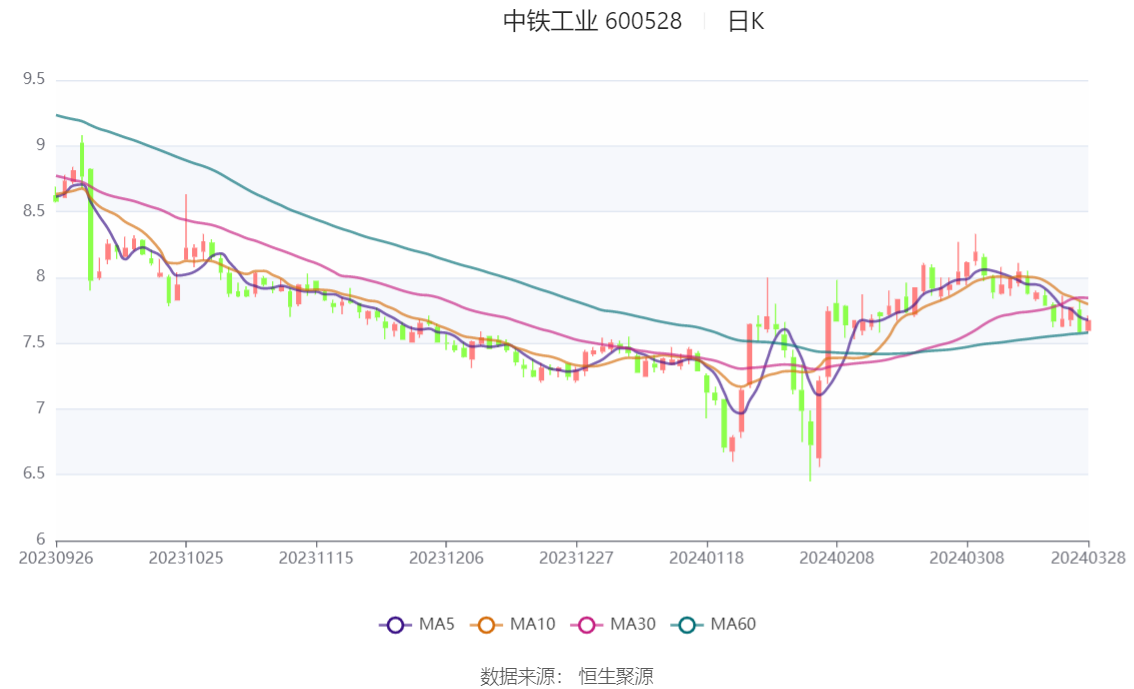Click the 20240208 date axis label
The height and width of the screenshot is (689, 1134).
click(x=837, y=558)
